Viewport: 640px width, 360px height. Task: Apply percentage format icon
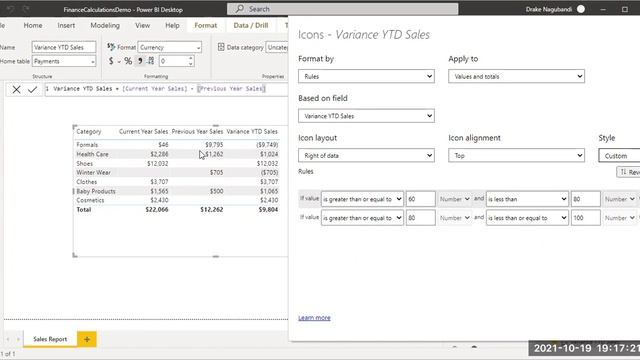(x=128, y=61)
